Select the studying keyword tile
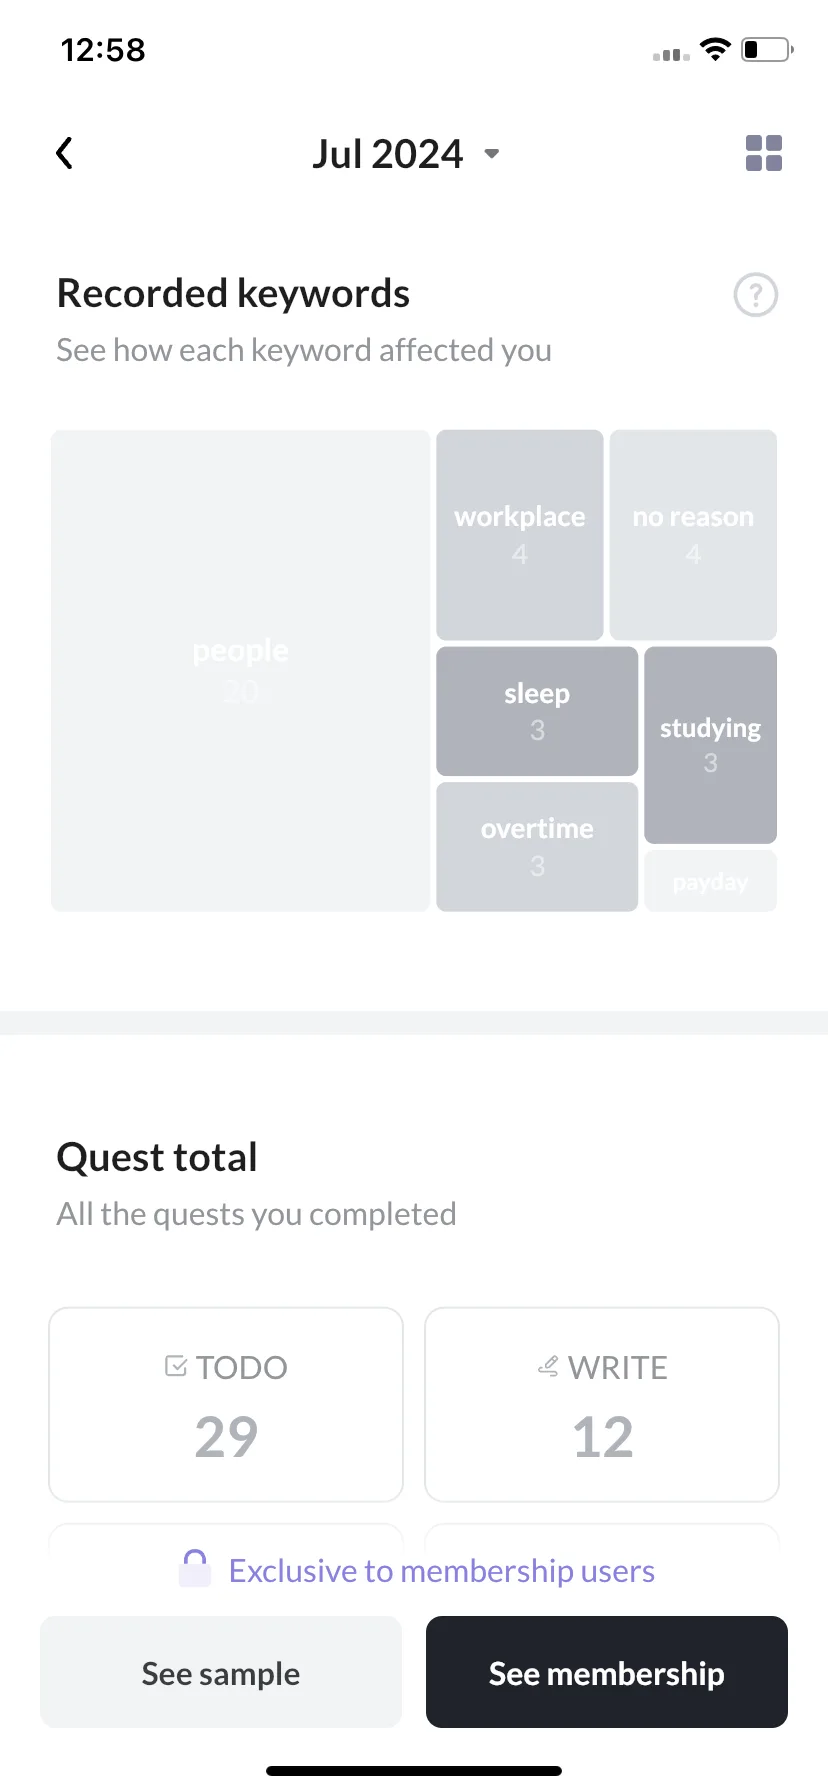Image resolution: width=828 pixels, height=1792 pixels. tap(710, 745)
